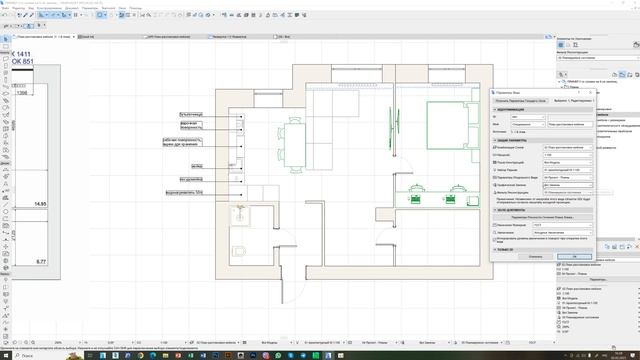Image resolution: width=640 pixels, height=360 pixels.
Task: Open the Показ конструкций dropdown in dialog
Action: (x=567, y=162)
